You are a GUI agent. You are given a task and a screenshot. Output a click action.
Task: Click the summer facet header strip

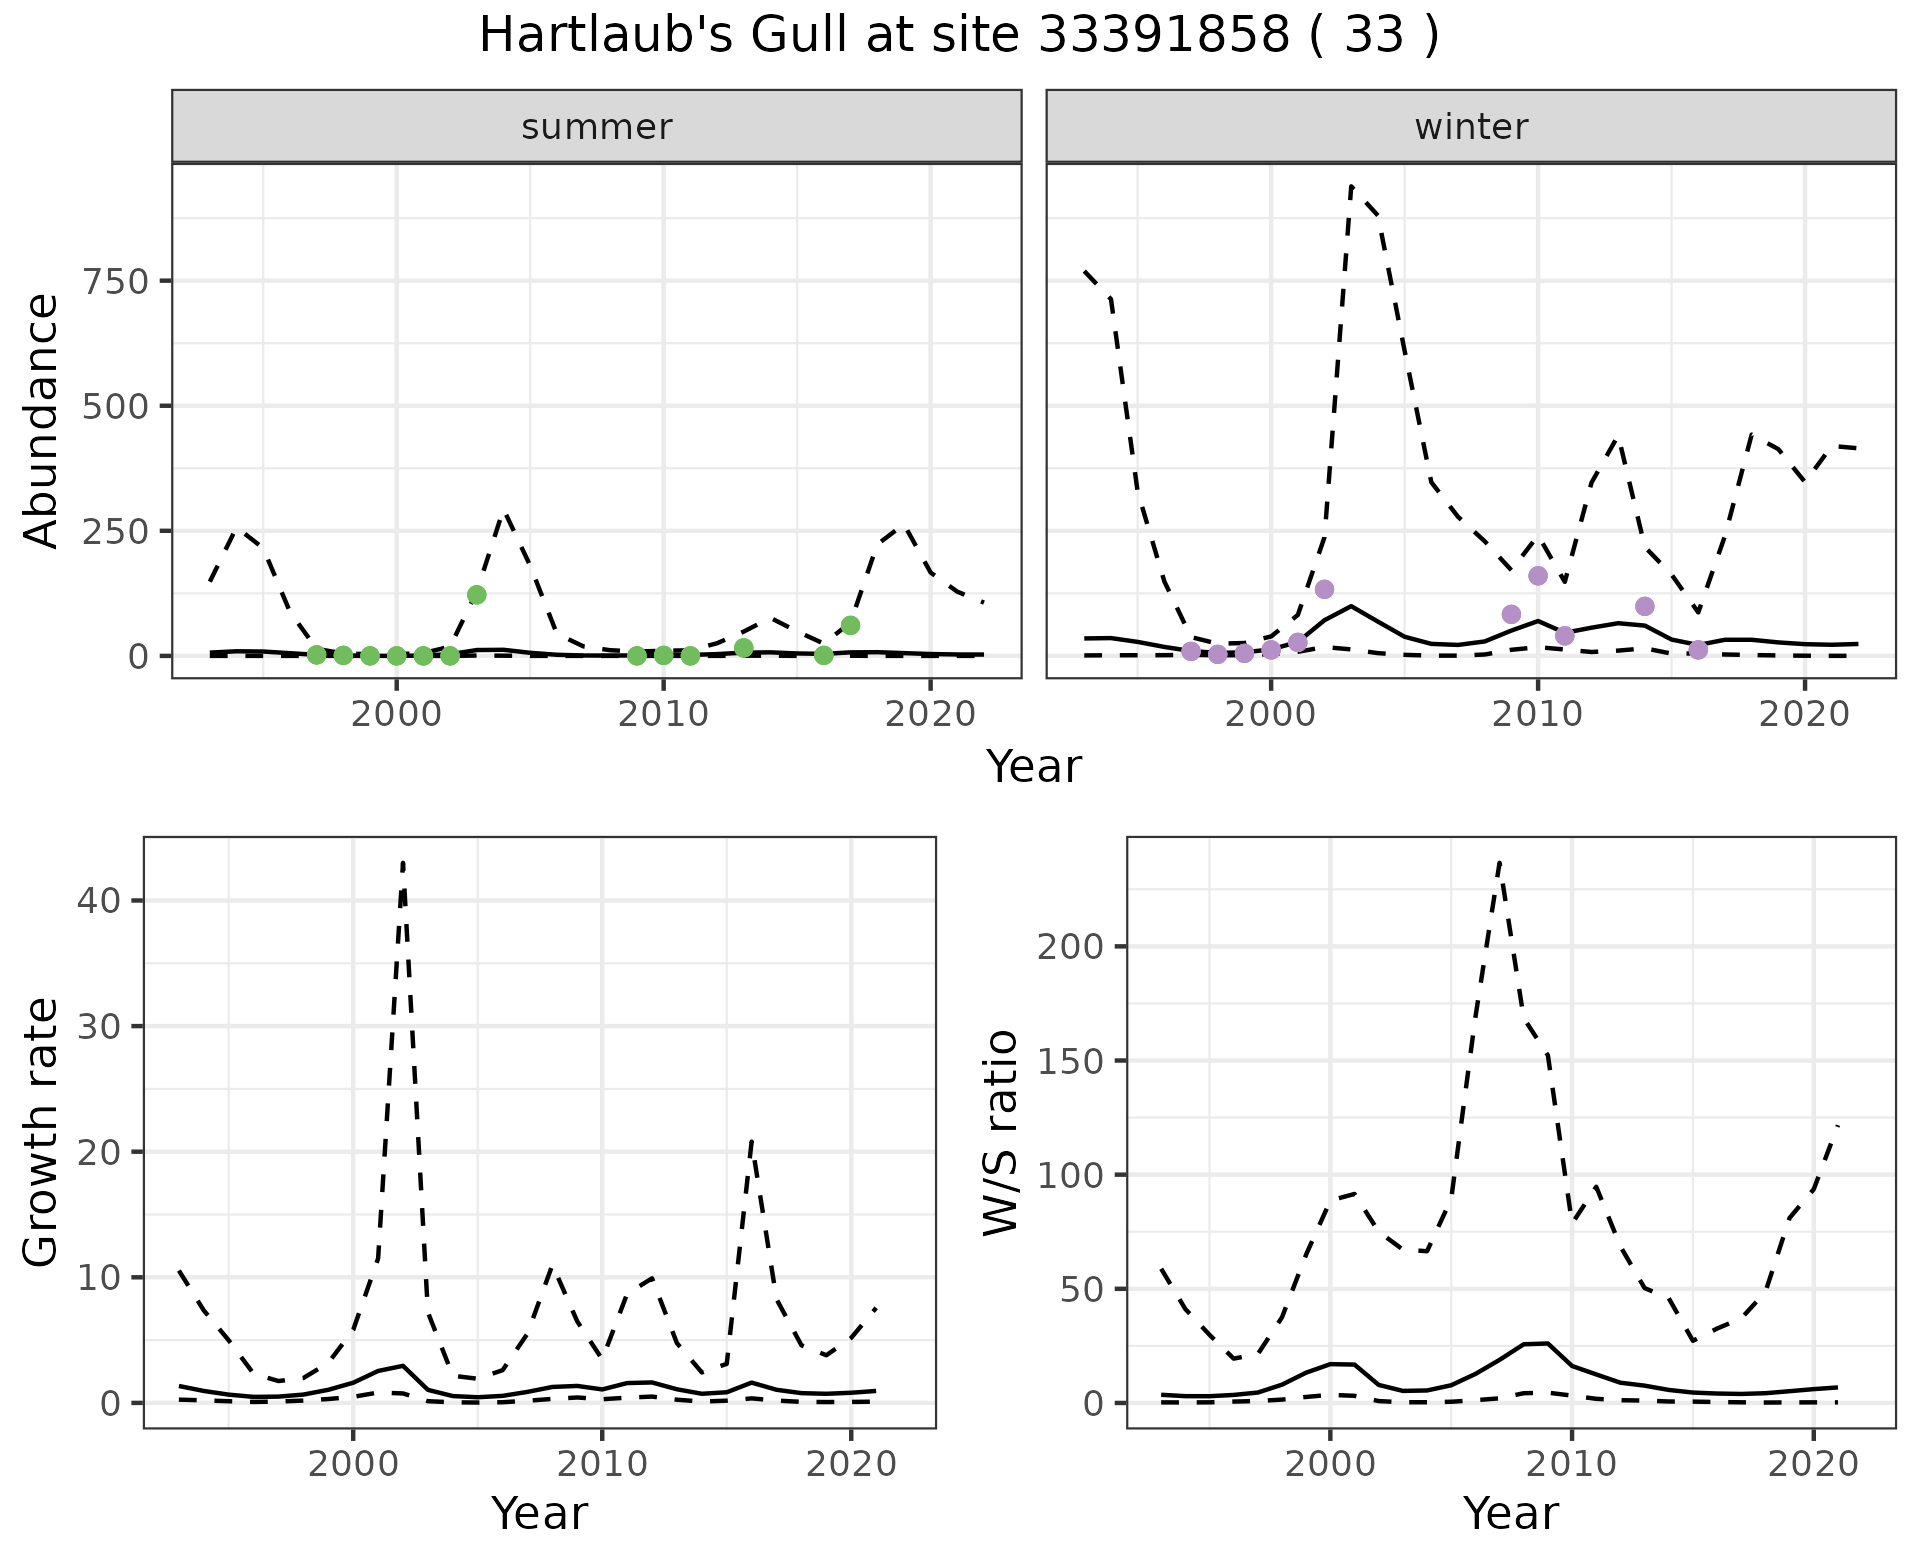(596, 127)
